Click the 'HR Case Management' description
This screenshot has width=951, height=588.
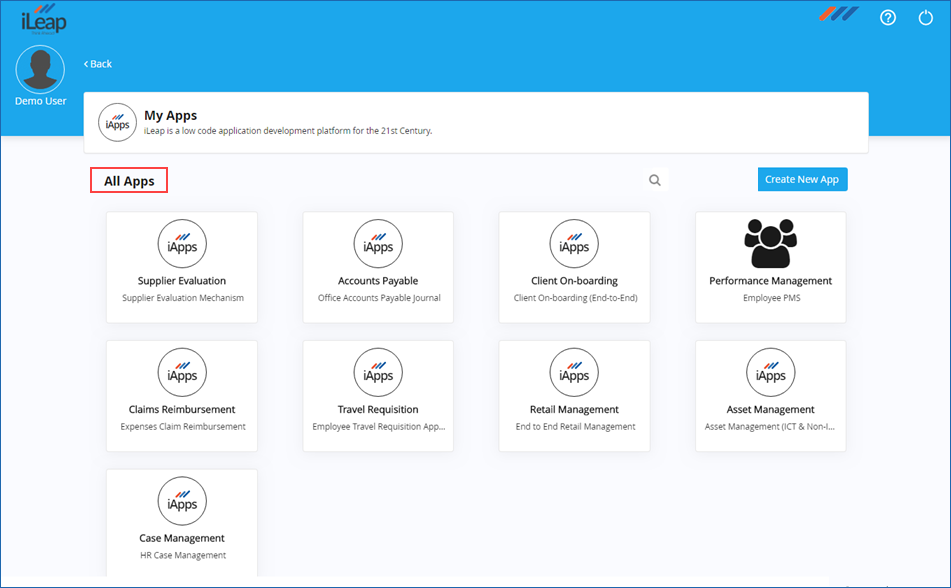(183, 555)
